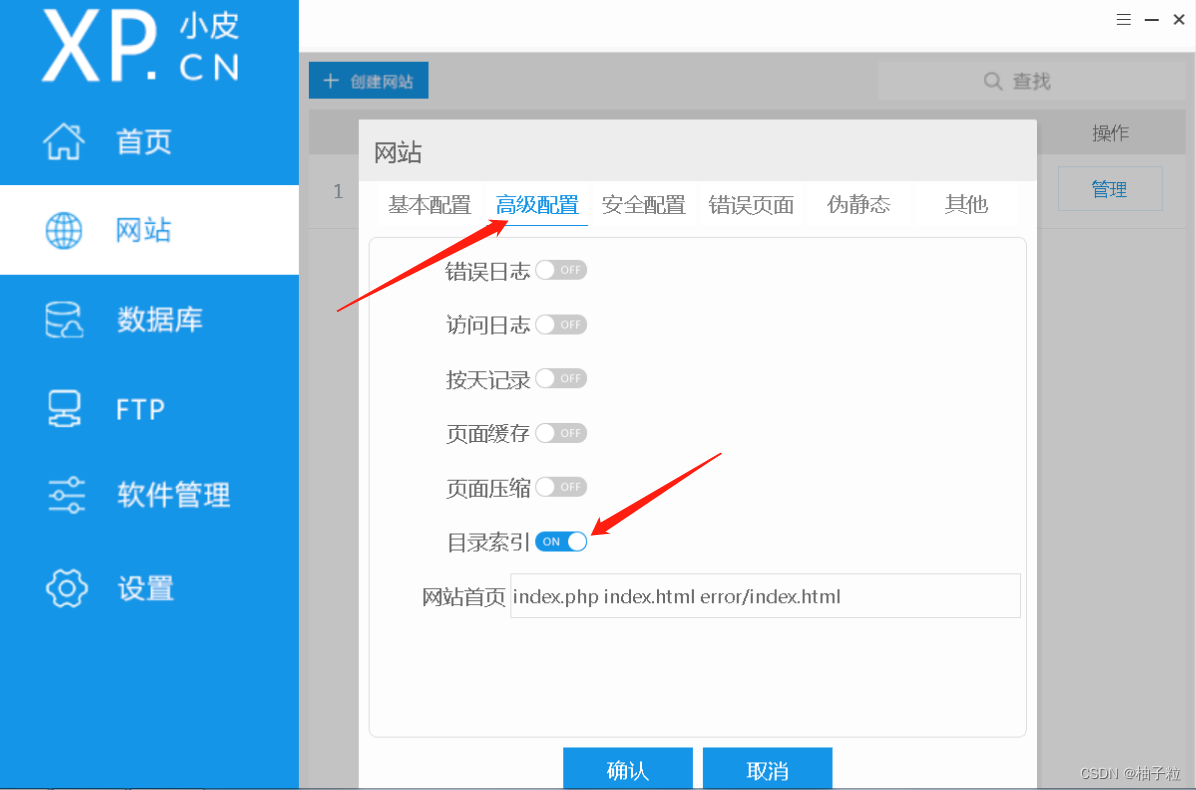Select the 网站 websites section
Image resolution: width=1196 pixels, height=790 pixels.
pos(139,230)
